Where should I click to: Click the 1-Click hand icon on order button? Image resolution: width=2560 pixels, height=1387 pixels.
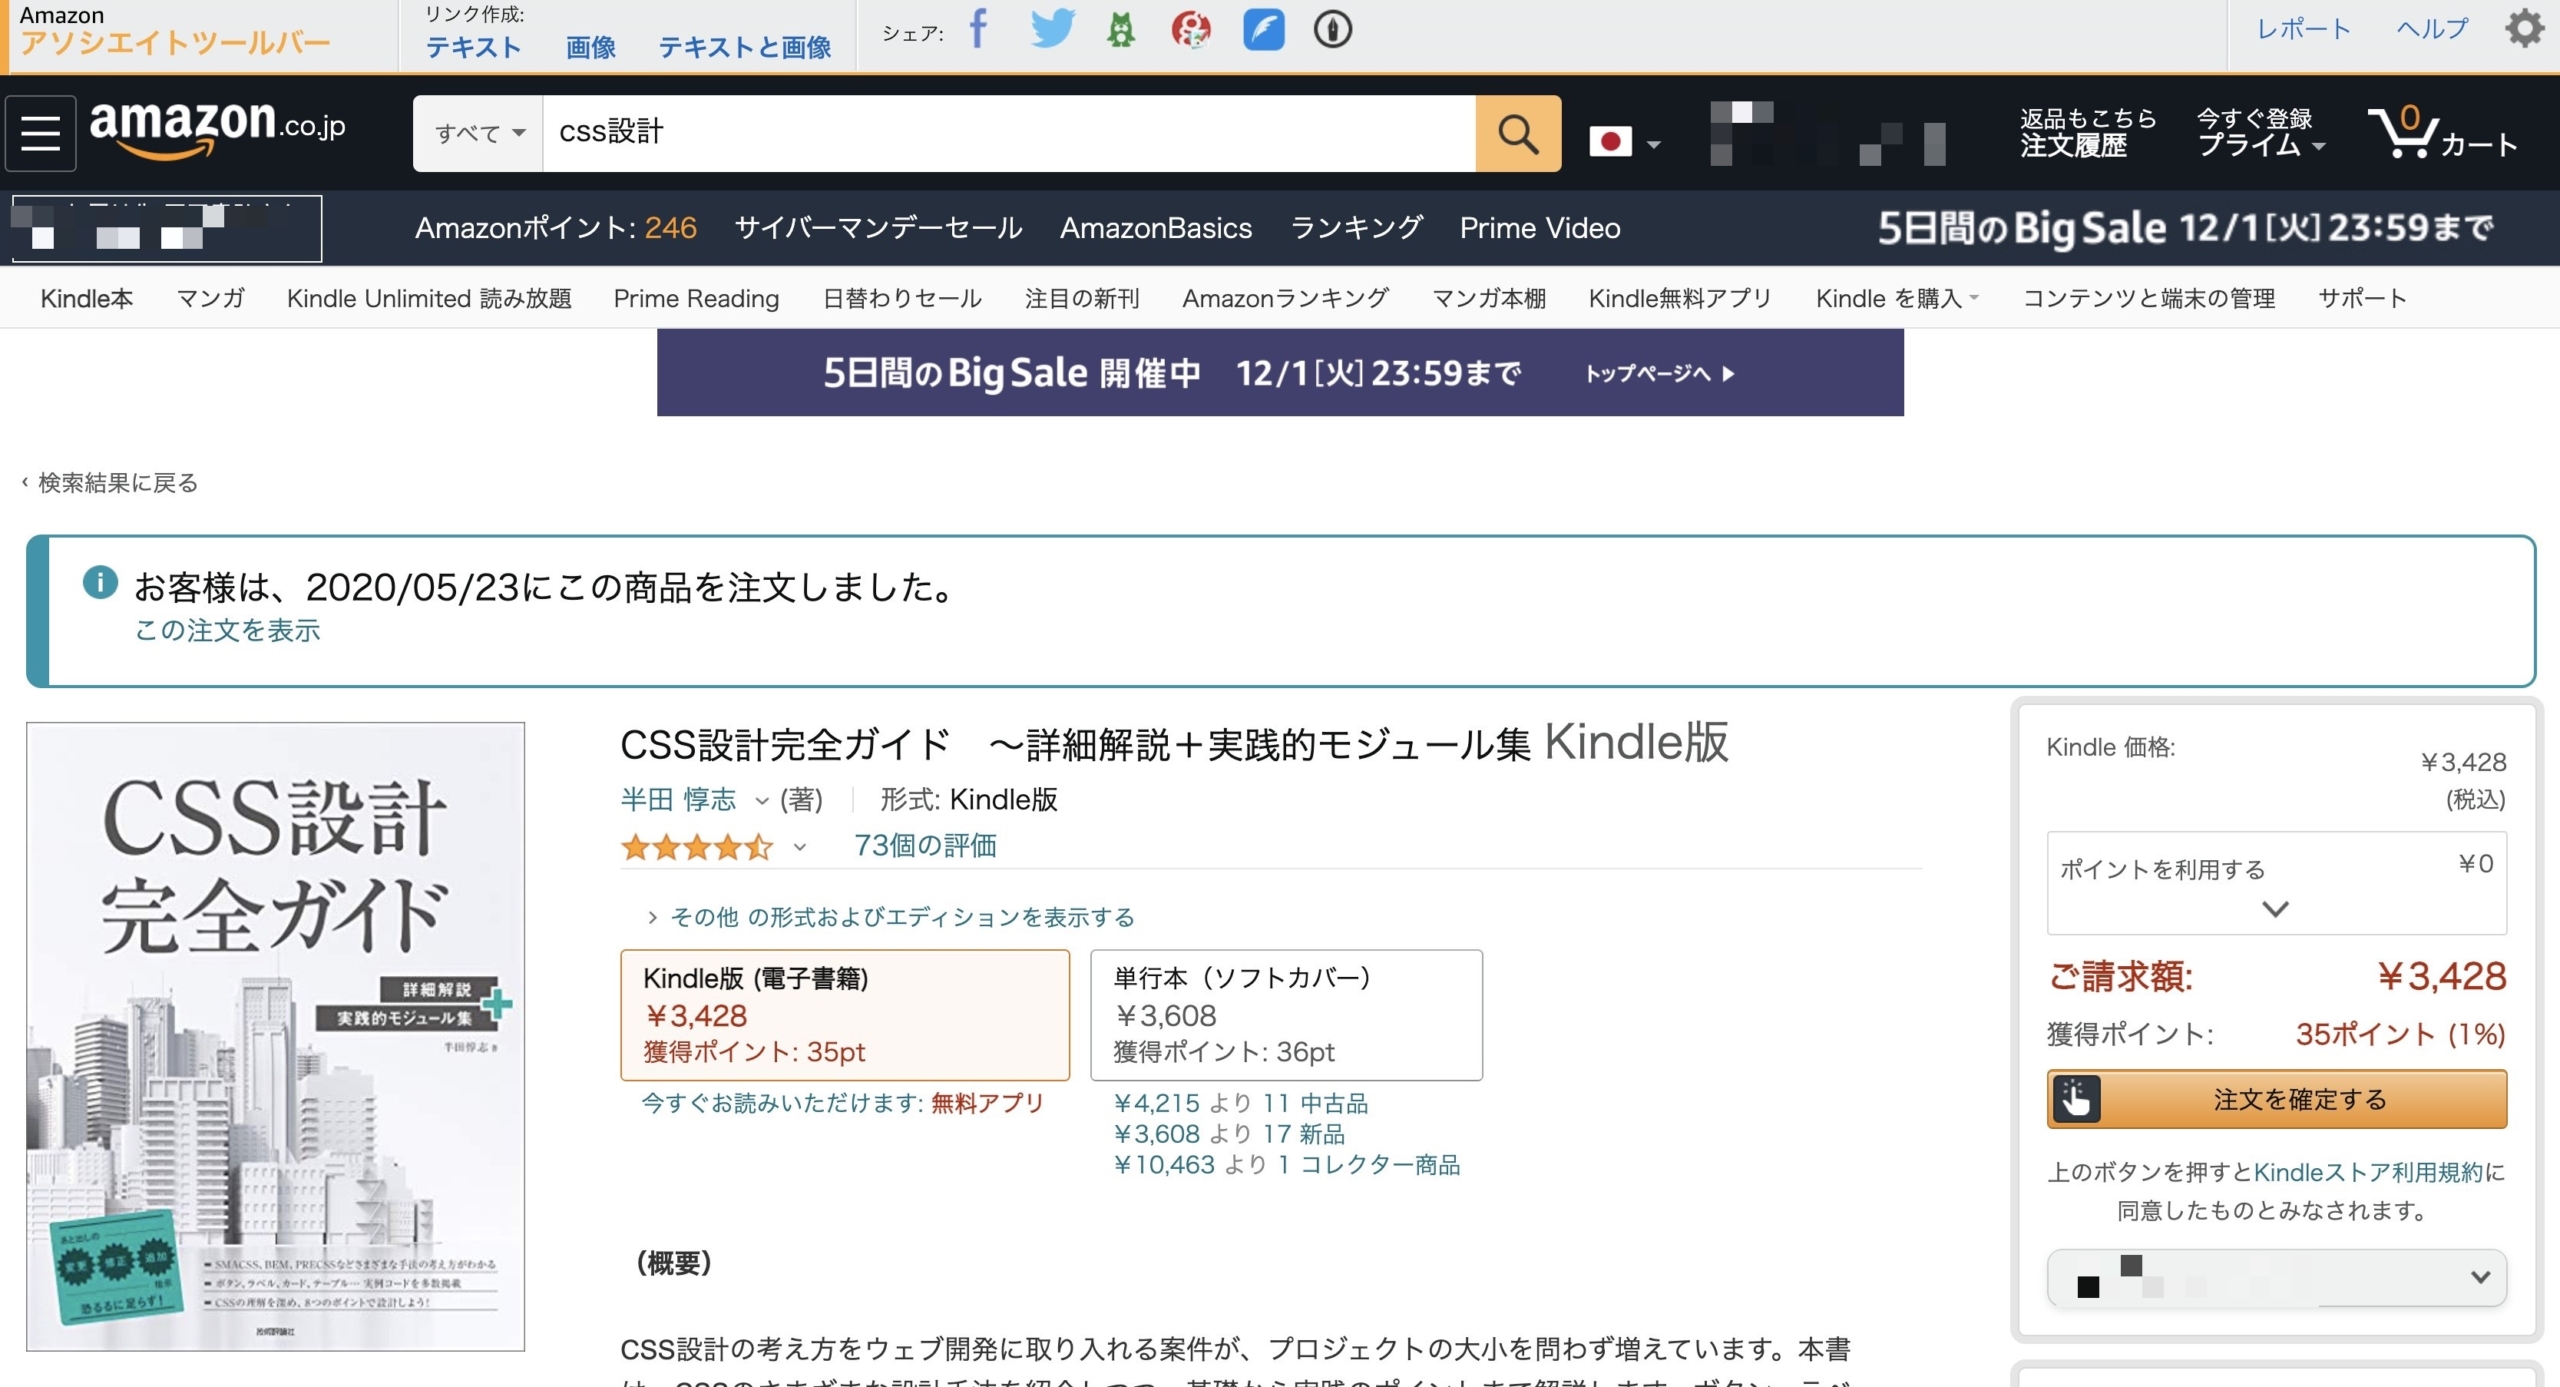[x=2076, y=1099]
